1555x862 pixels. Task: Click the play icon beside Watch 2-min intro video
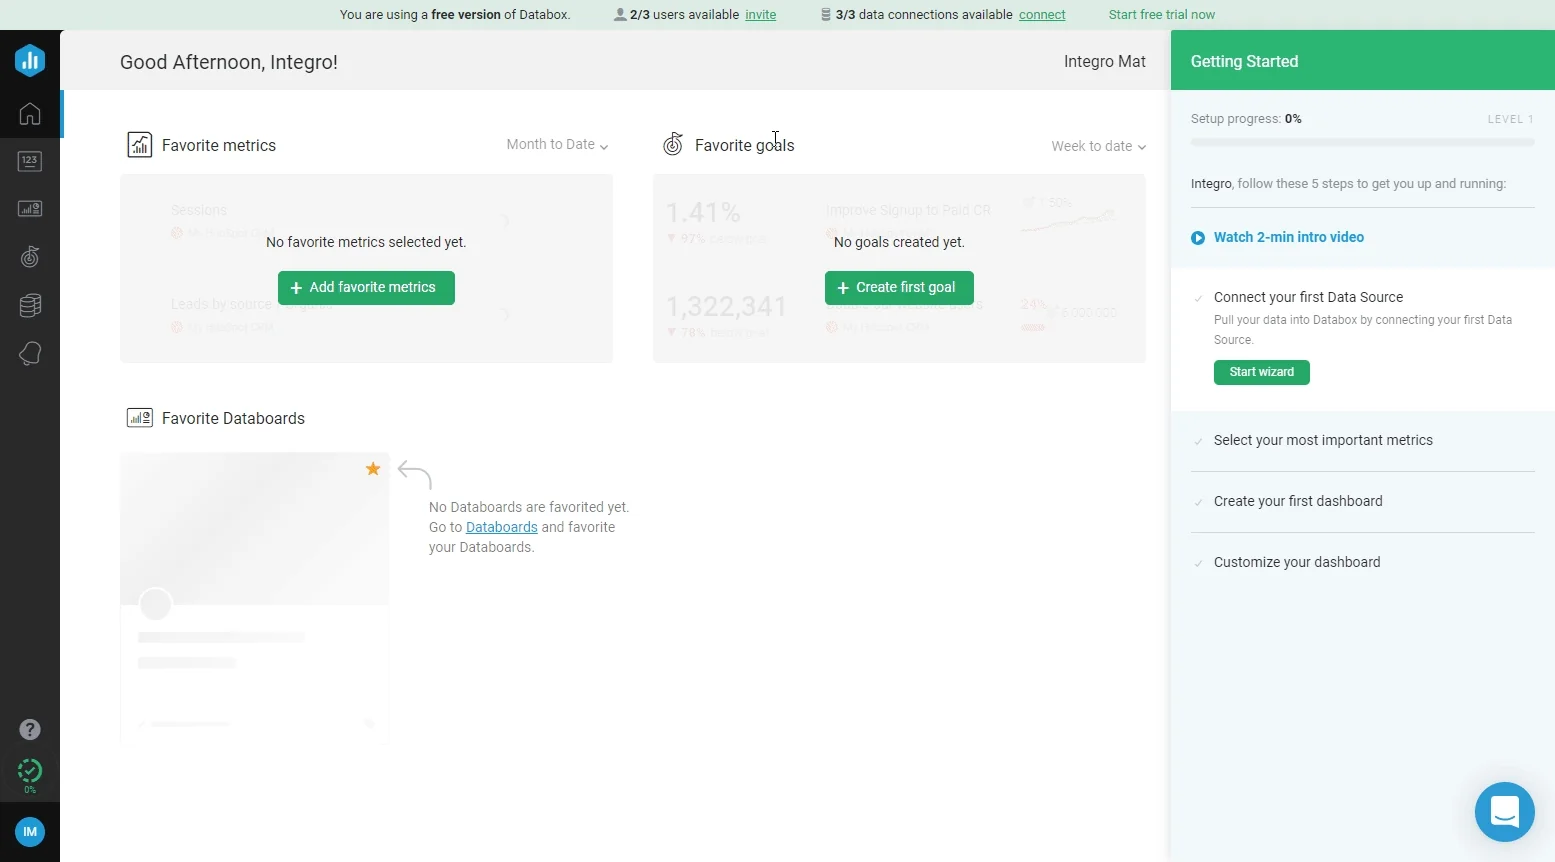click(x=1198, y=238)
